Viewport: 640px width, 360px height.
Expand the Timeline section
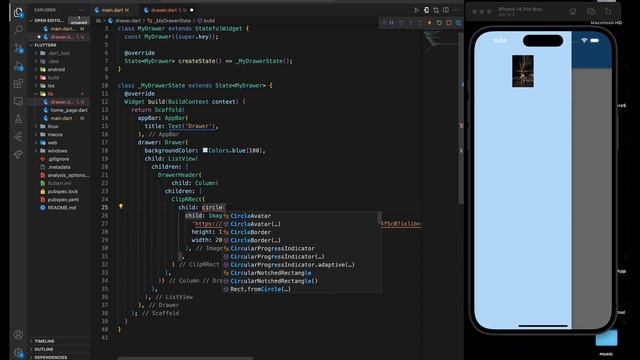coord(44,341)
